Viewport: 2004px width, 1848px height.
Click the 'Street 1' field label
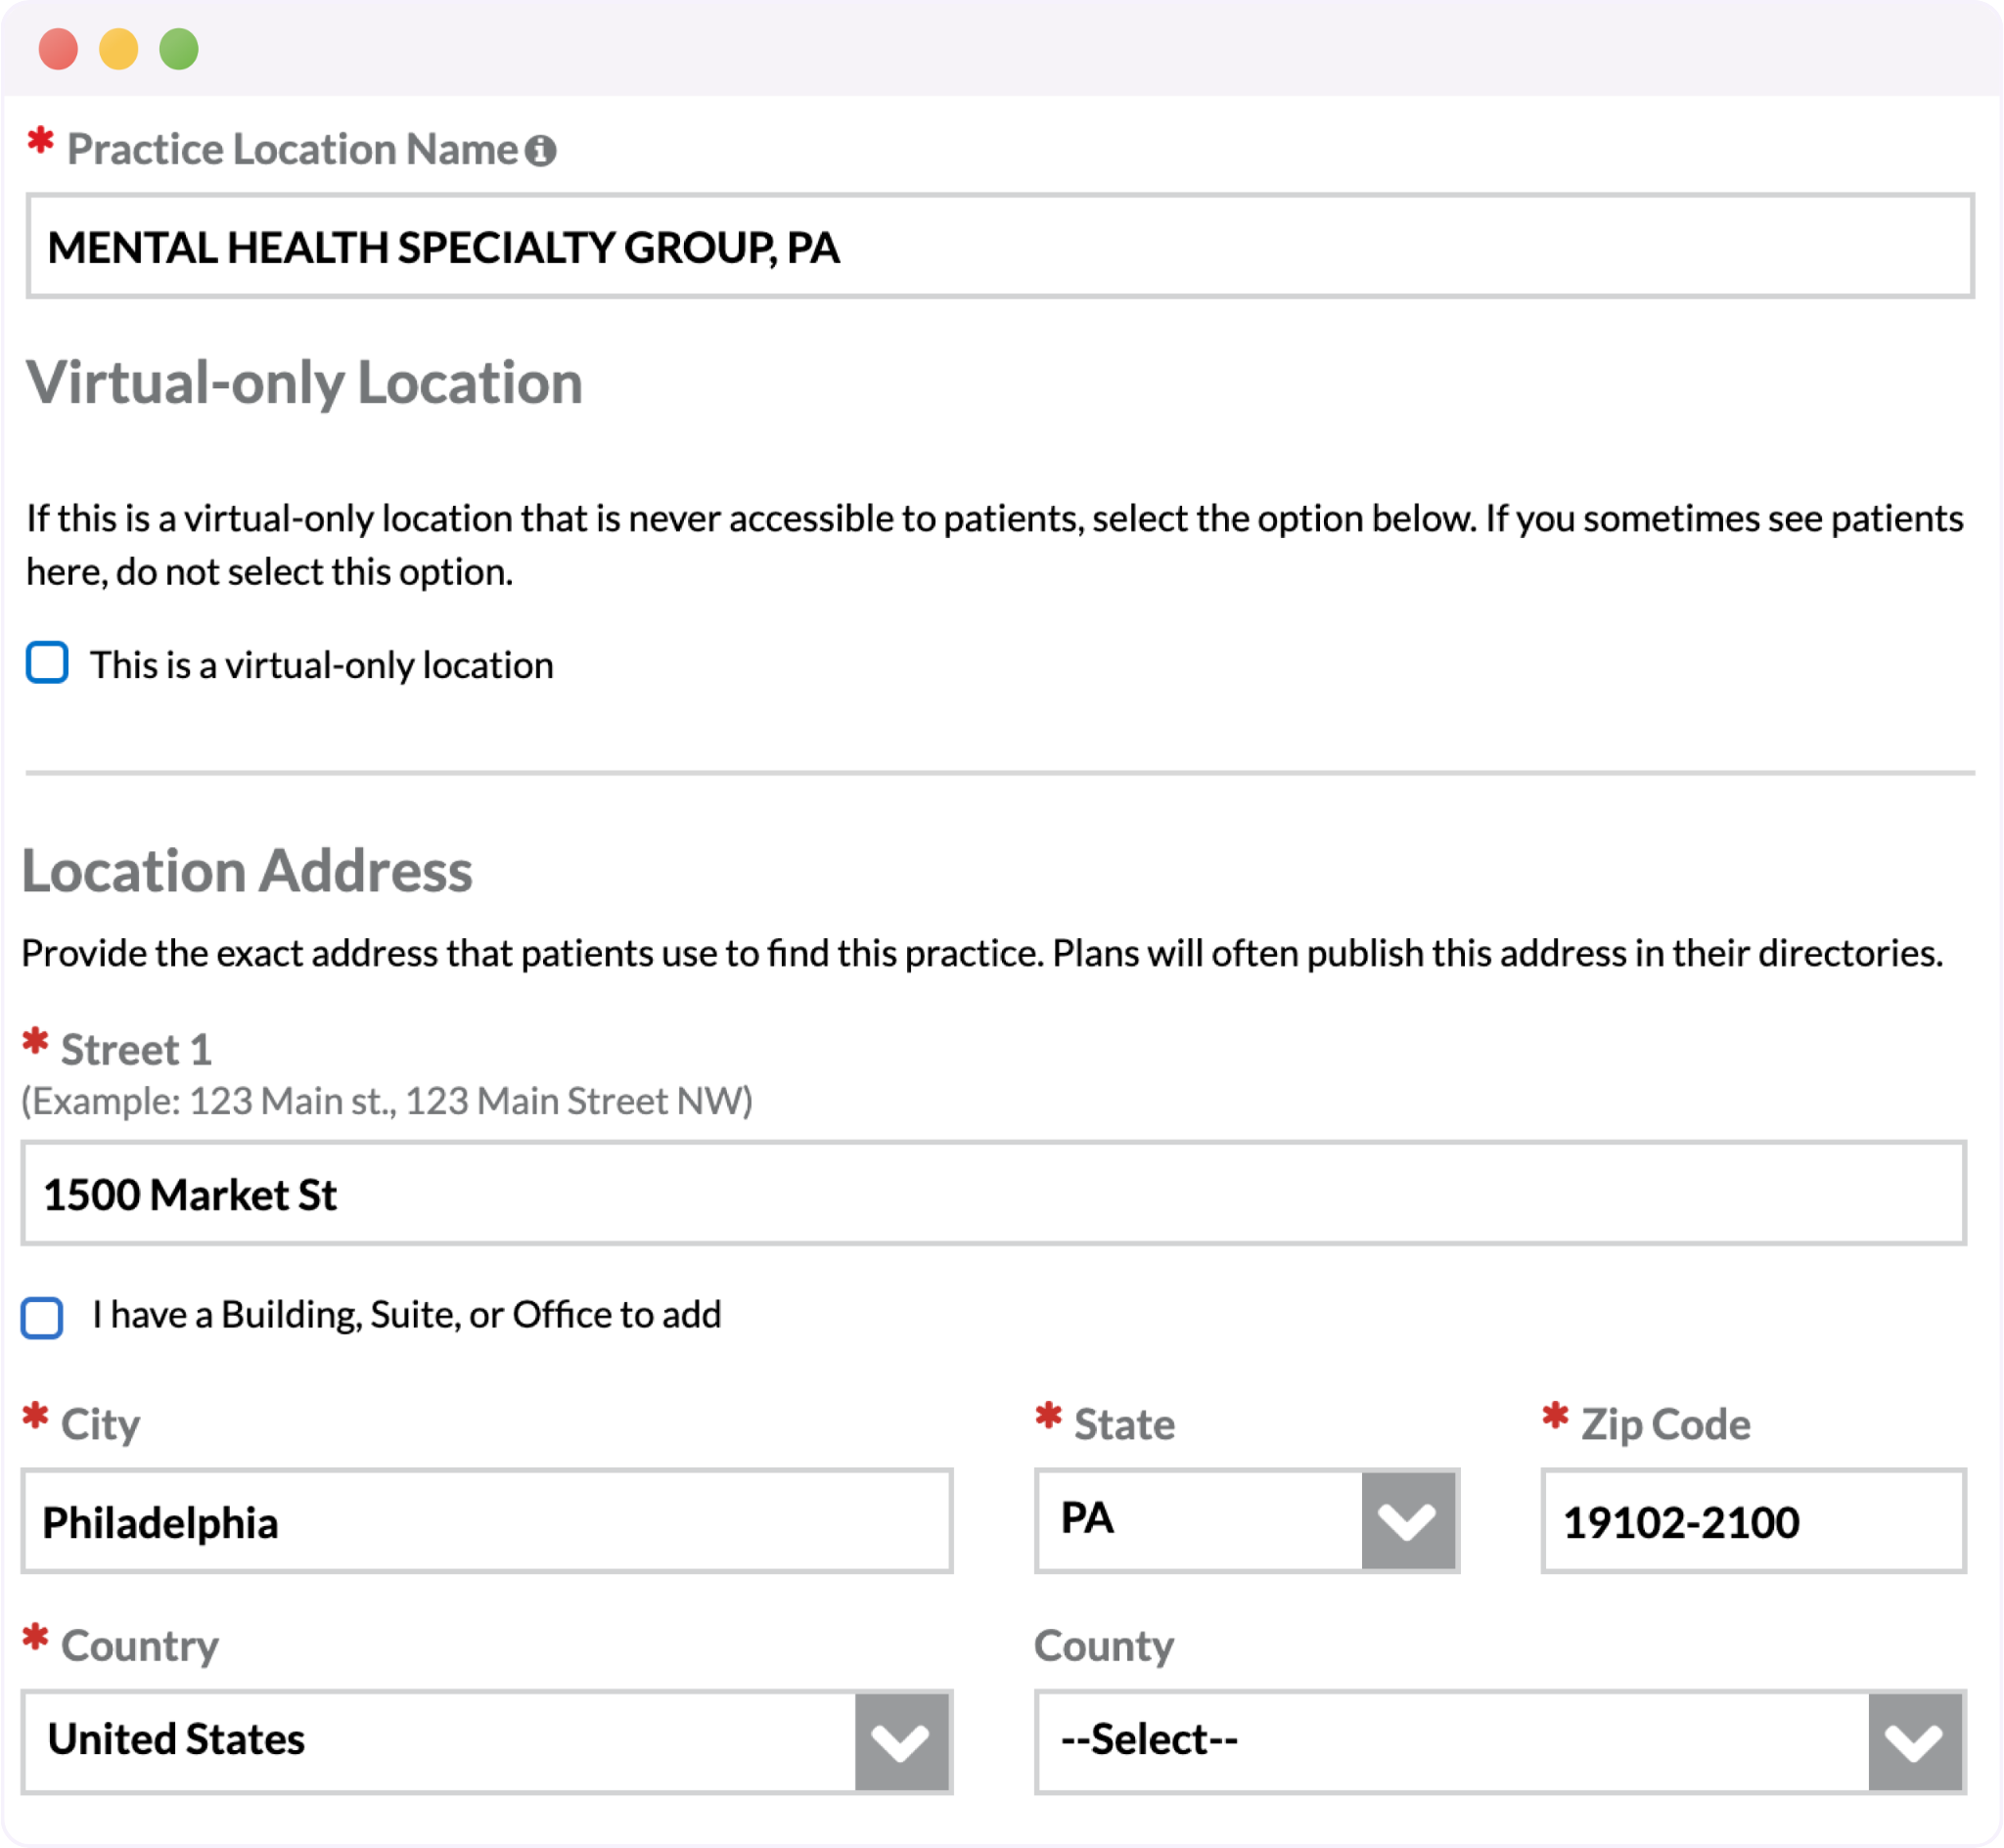(136, 1050)
